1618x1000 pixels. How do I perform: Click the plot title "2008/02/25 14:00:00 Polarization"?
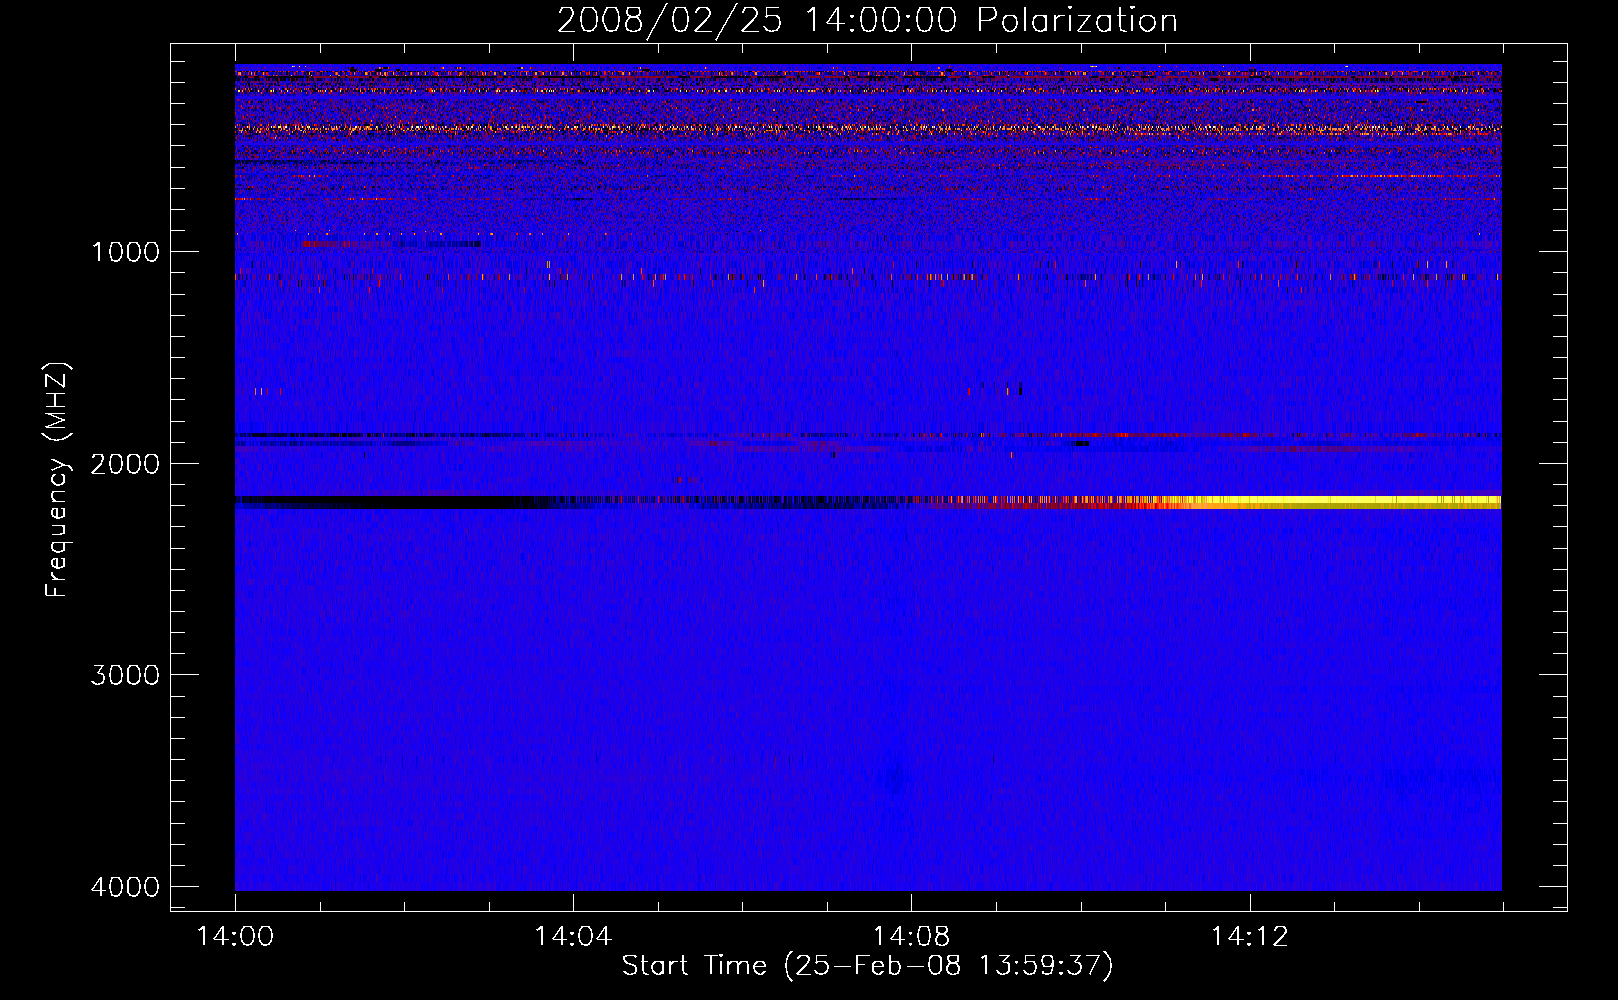[867, 20]
